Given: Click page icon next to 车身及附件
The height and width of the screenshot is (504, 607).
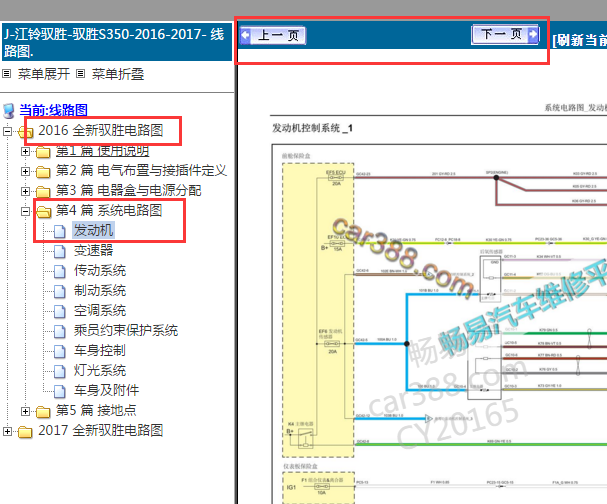Looking at the screenshot, I should [59, 391].
